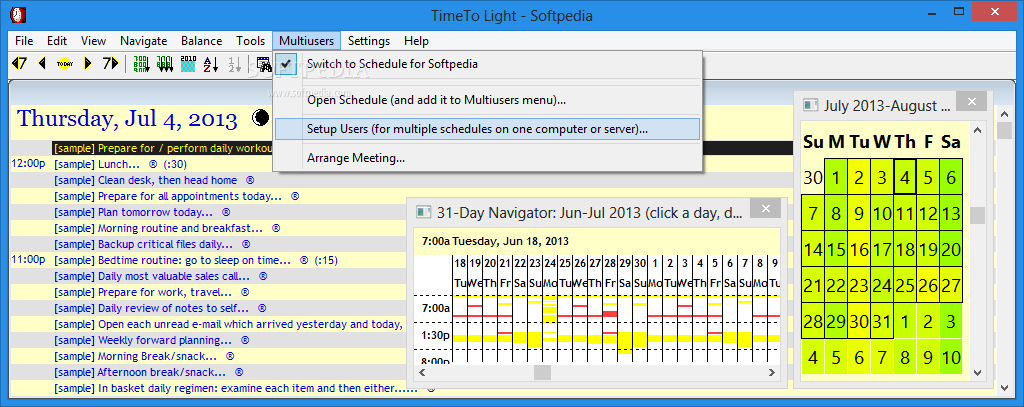The height and width of the screenshot is (407, 1024).
Task: Click the 31-Day Navigator window icon
Action: tap(424, 212)
